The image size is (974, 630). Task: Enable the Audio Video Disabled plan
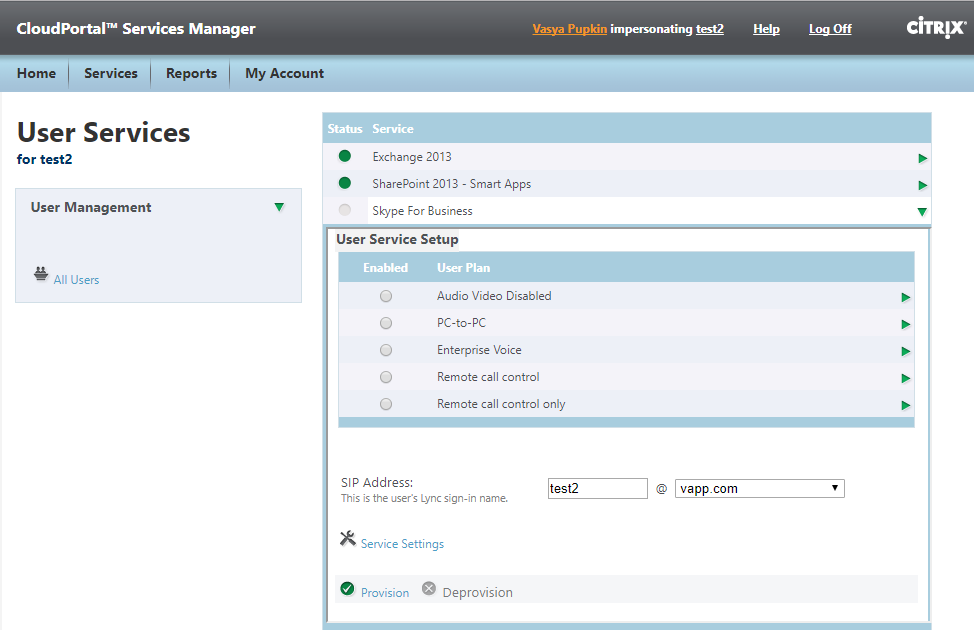386,296
